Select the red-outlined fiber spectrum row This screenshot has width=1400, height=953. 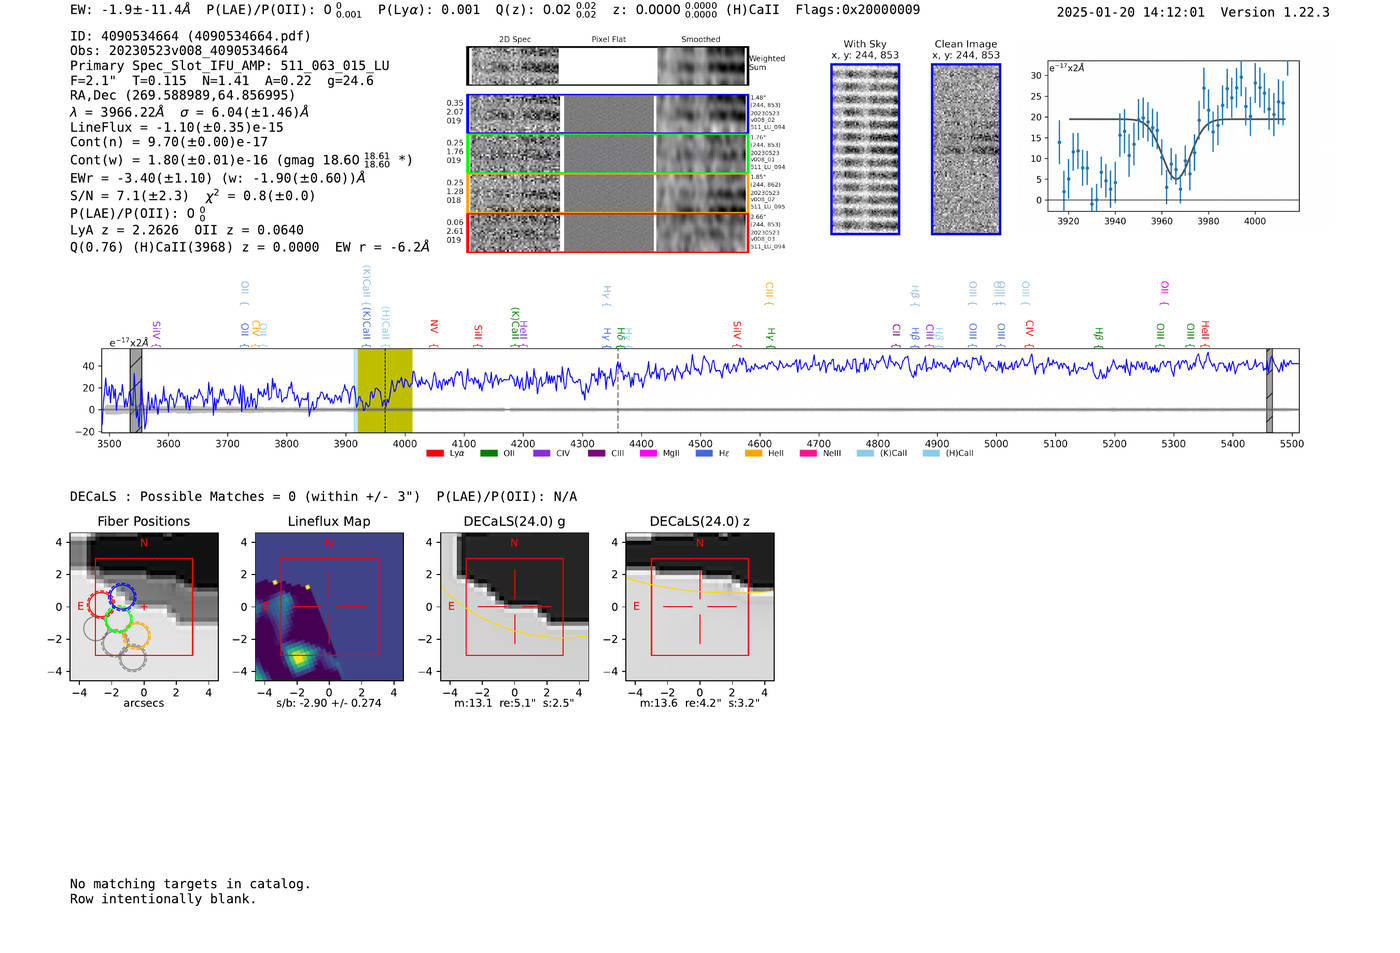[607, 233]
